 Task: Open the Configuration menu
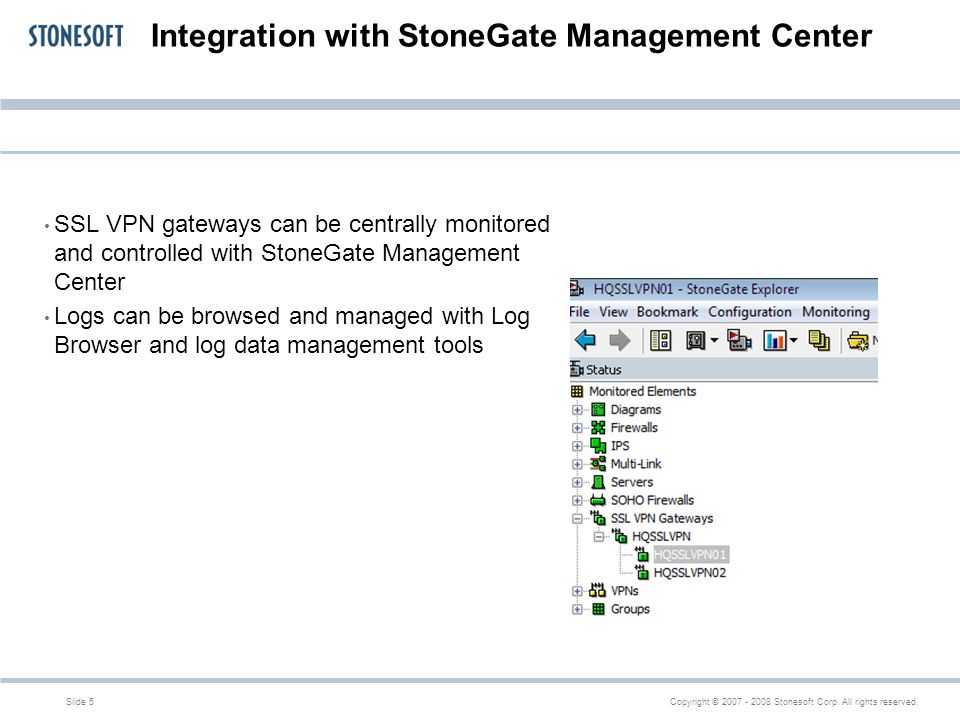pyautogui.click(x=750, y=312)
